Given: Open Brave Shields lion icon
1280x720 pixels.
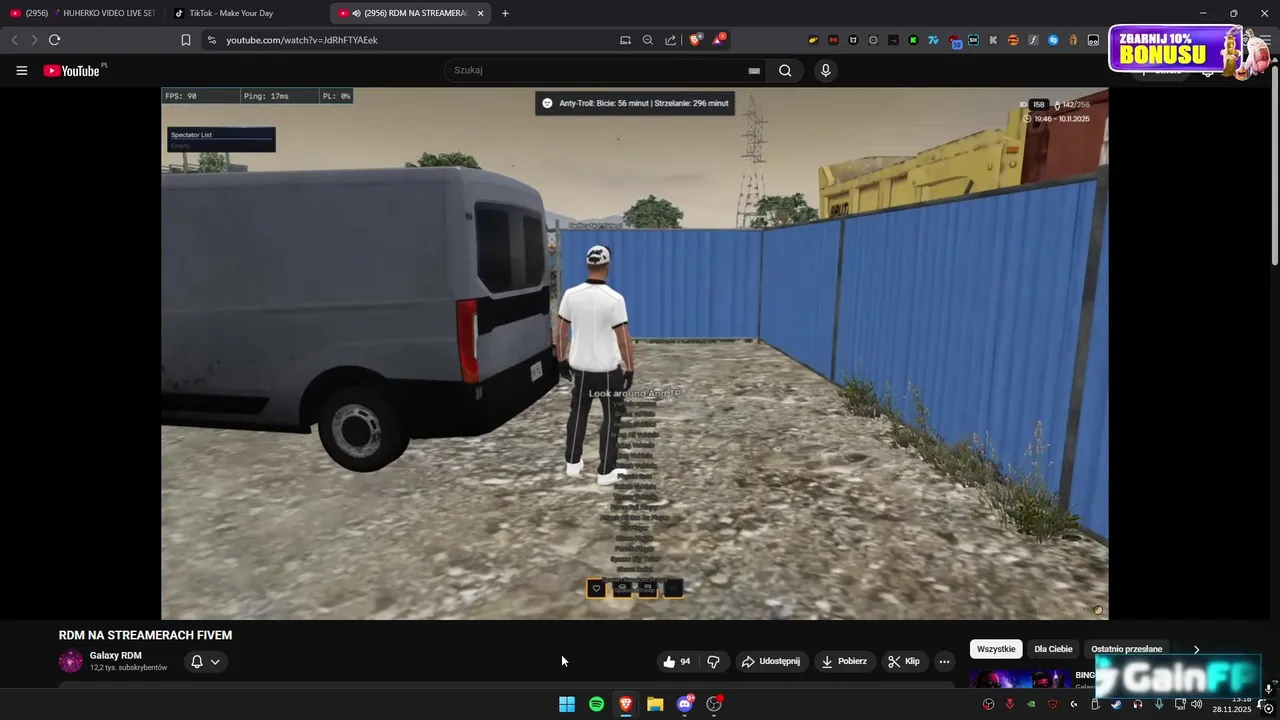Looking at the screenshot, I should (696, 40).
